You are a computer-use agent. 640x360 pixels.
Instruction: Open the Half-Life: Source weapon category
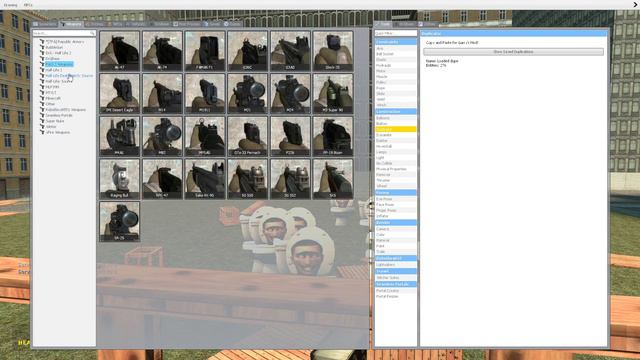coord(59,82)
